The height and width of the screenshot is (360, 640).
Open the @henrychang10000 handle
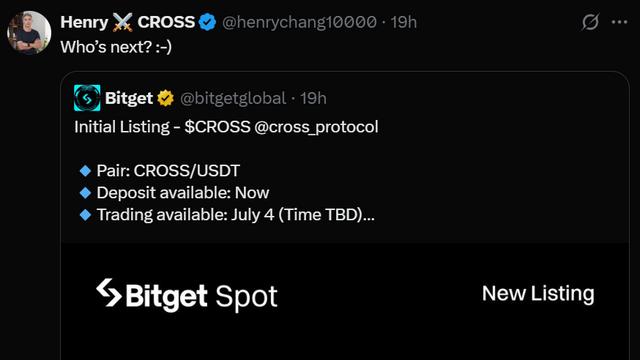[x=299, y=22]
